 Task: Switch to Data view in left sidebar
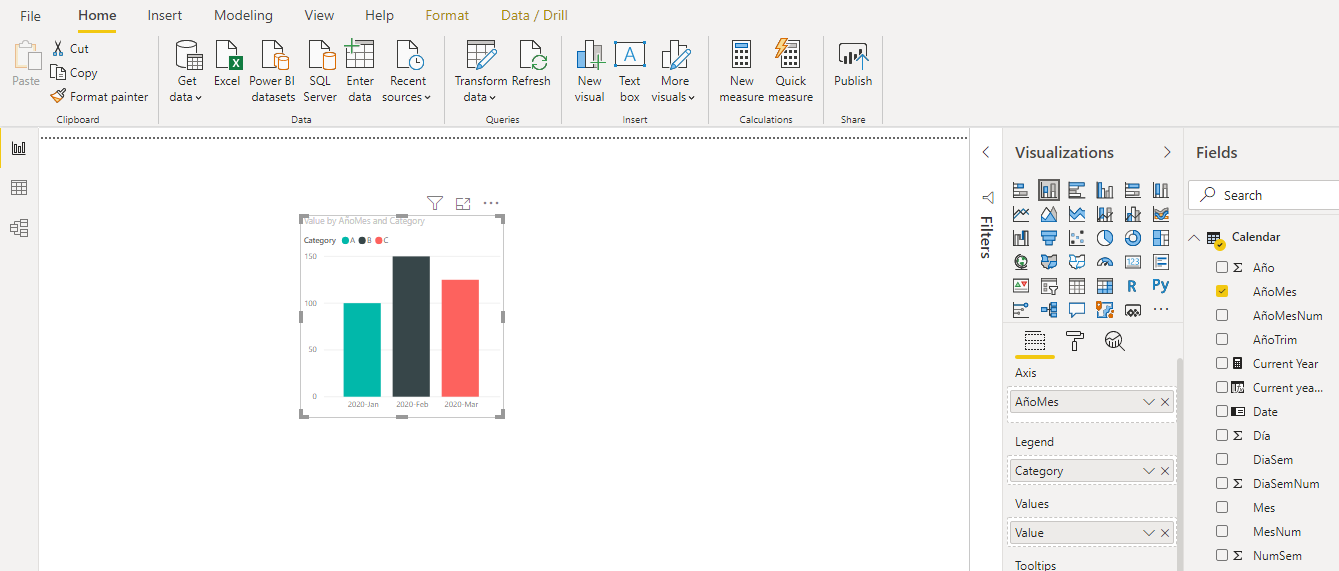click(19, 188)
